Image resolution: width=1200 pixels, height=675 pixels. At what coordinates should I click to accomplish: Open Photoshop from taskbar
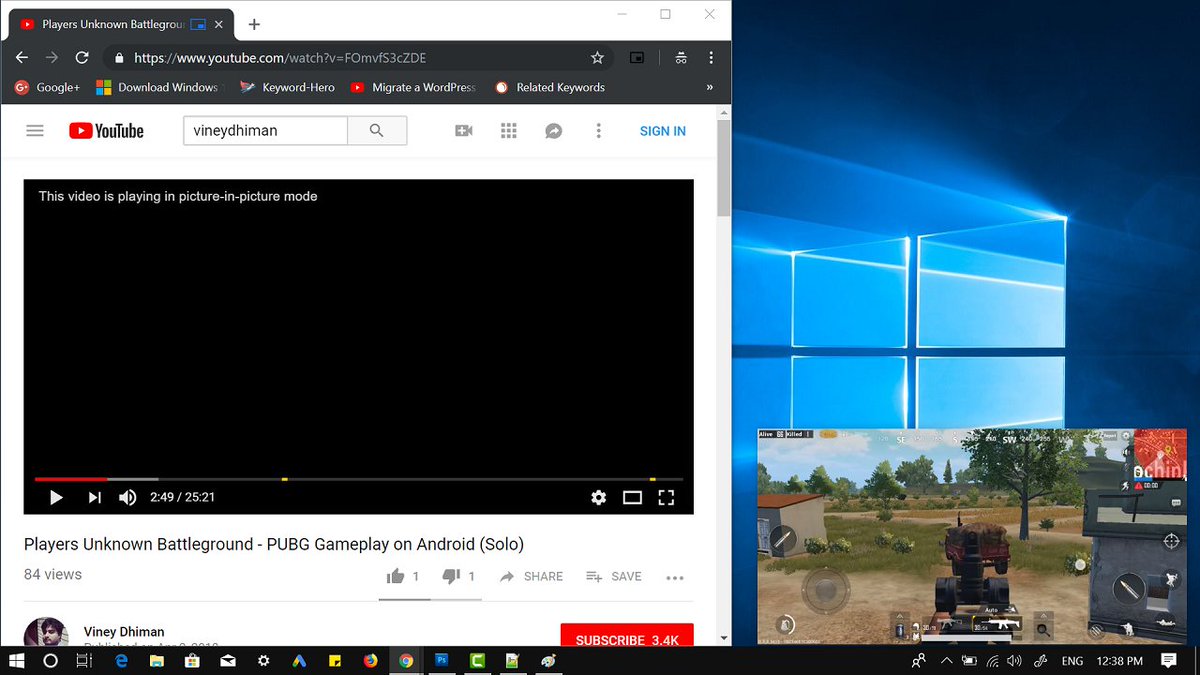pyautogui.click(x=441, y=661)
